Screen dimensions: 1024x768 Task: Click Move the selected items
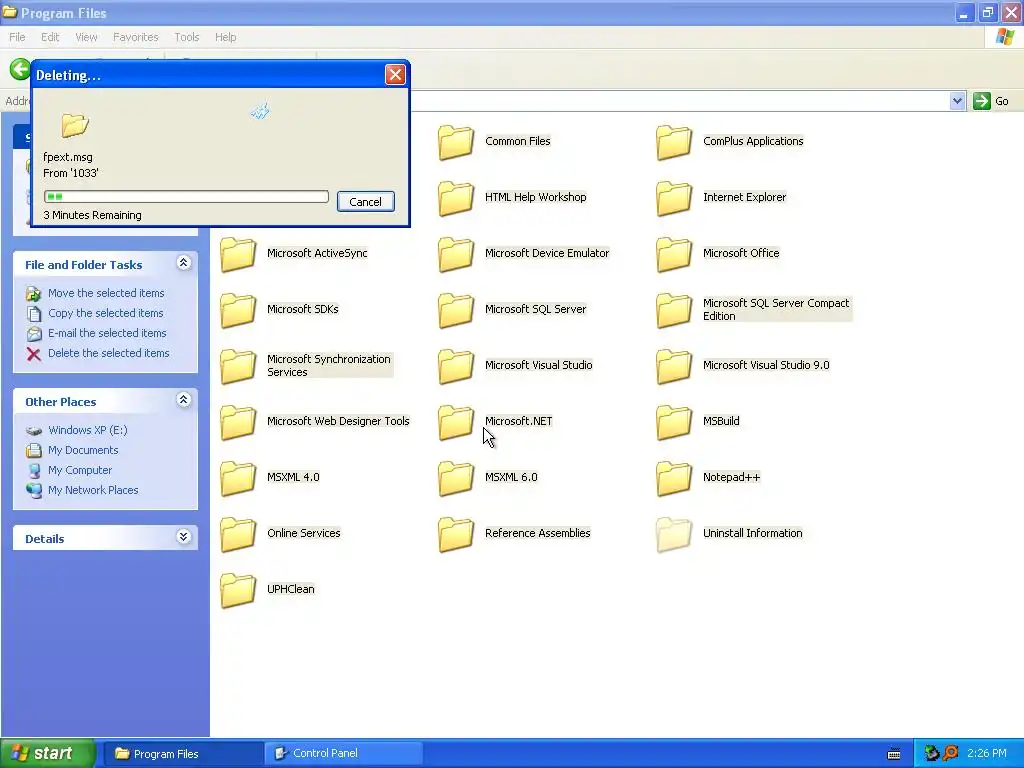(106, 293)
